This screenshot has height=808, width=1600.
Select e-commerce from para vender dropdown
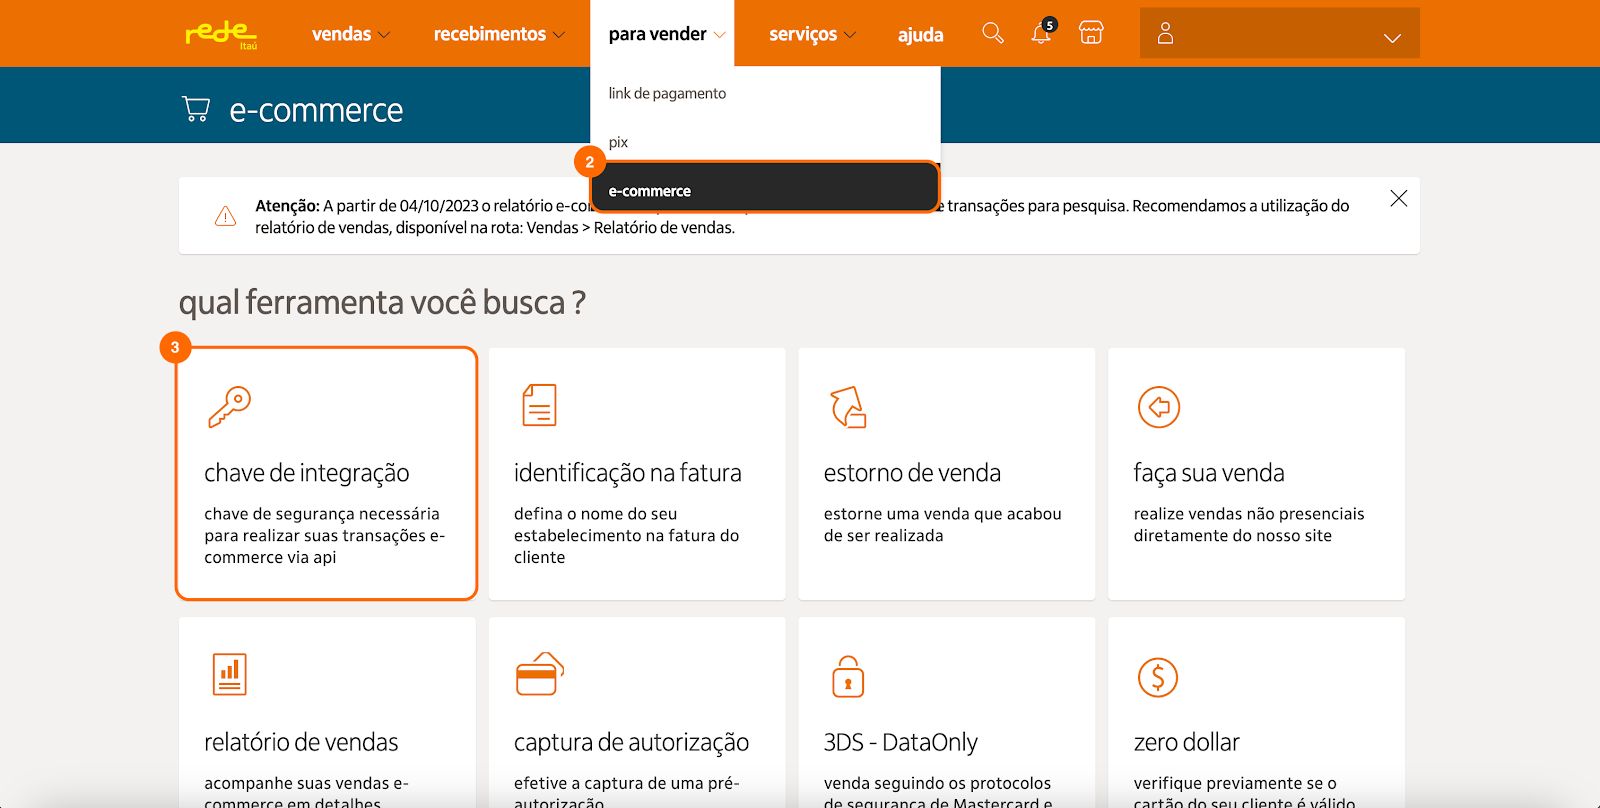click(765, 187)
